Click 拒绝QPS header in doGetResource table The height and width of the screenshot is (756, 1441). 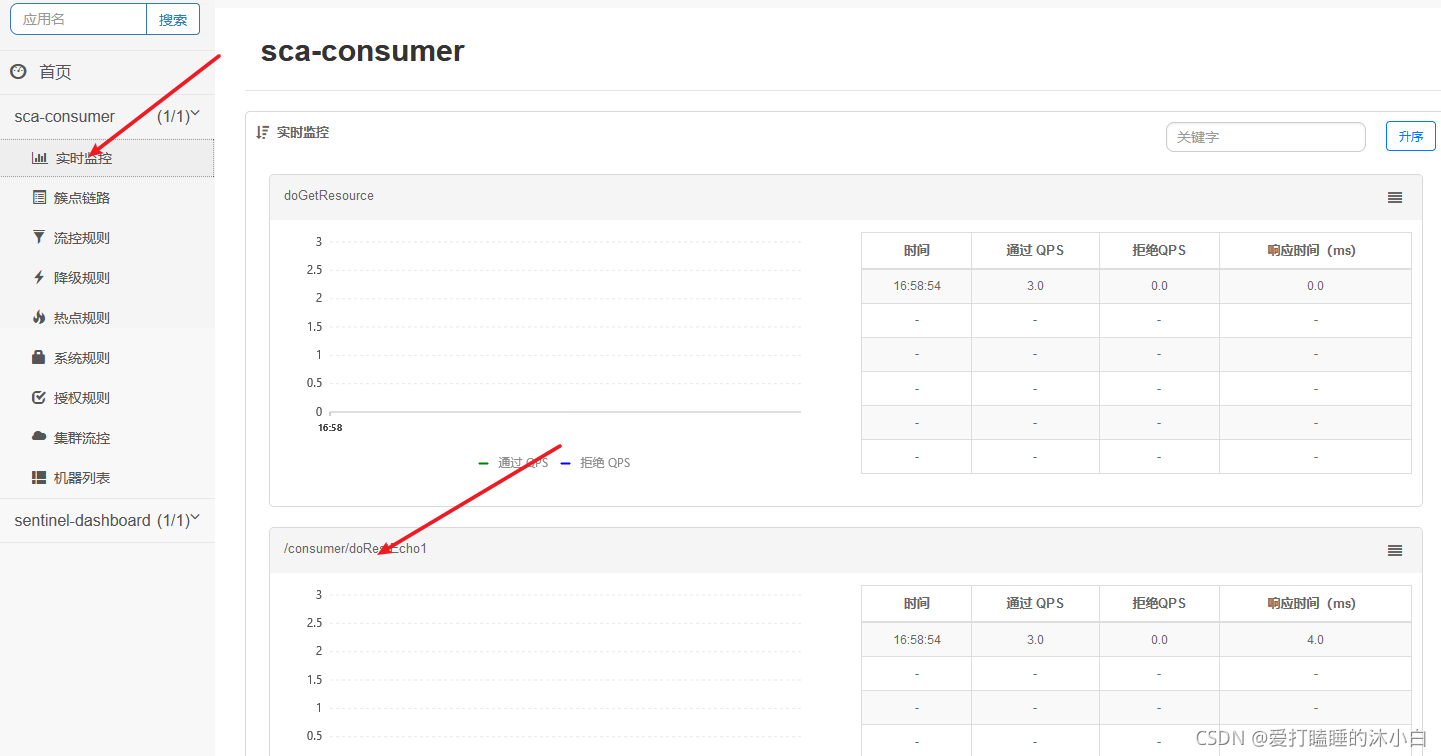pyautogui.click(x=1159, y=250)
